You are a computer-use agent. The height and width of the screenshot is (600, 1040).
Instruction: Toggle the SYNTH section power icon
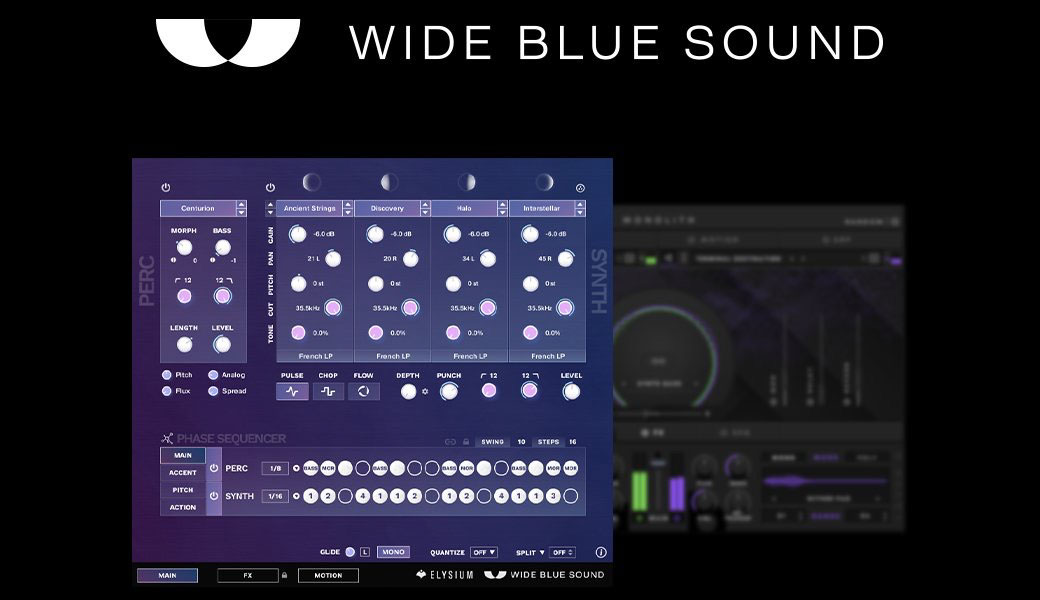pyautogui.click(x=270, y=188)
